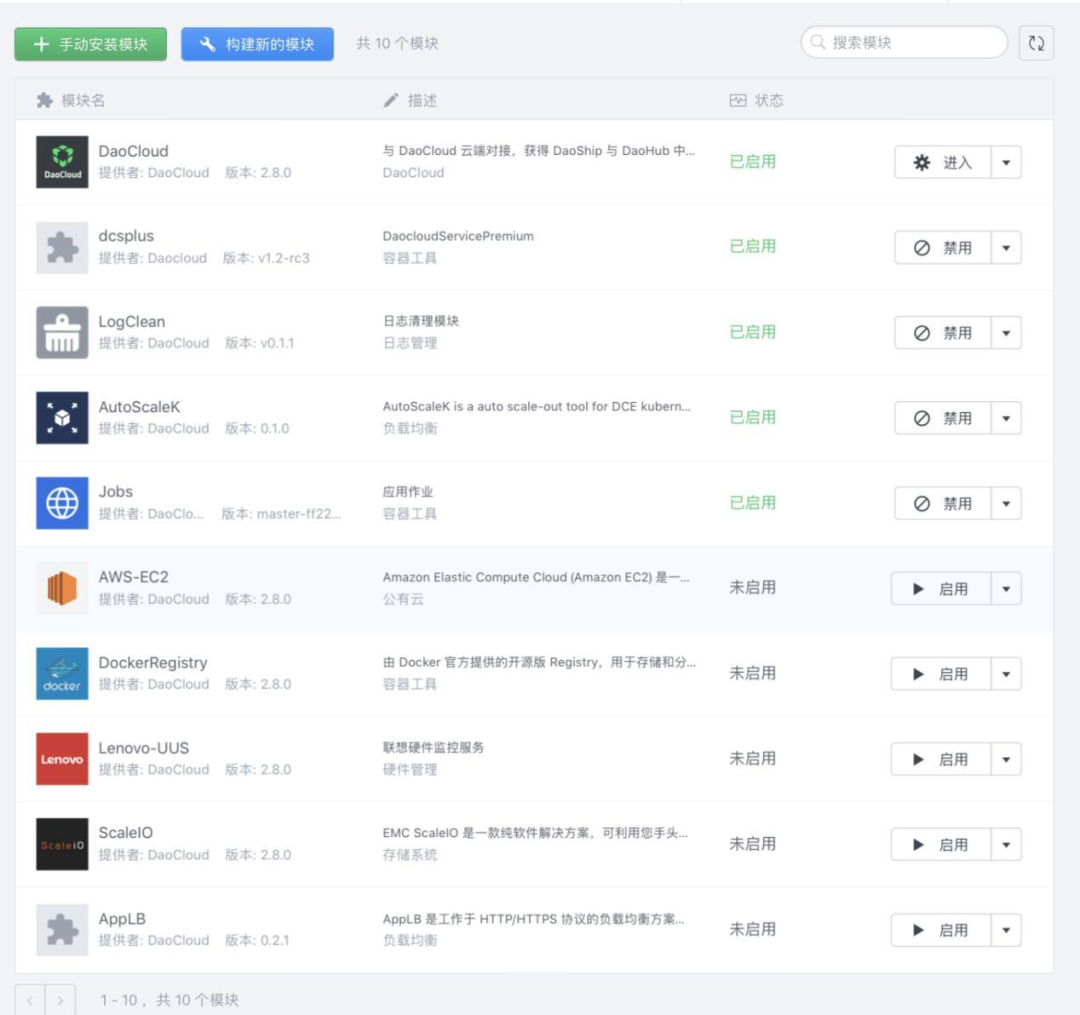1080x1015 pixels.
Task: Enable the AWS-EC2 module with 启用
Action: [941, 589]
